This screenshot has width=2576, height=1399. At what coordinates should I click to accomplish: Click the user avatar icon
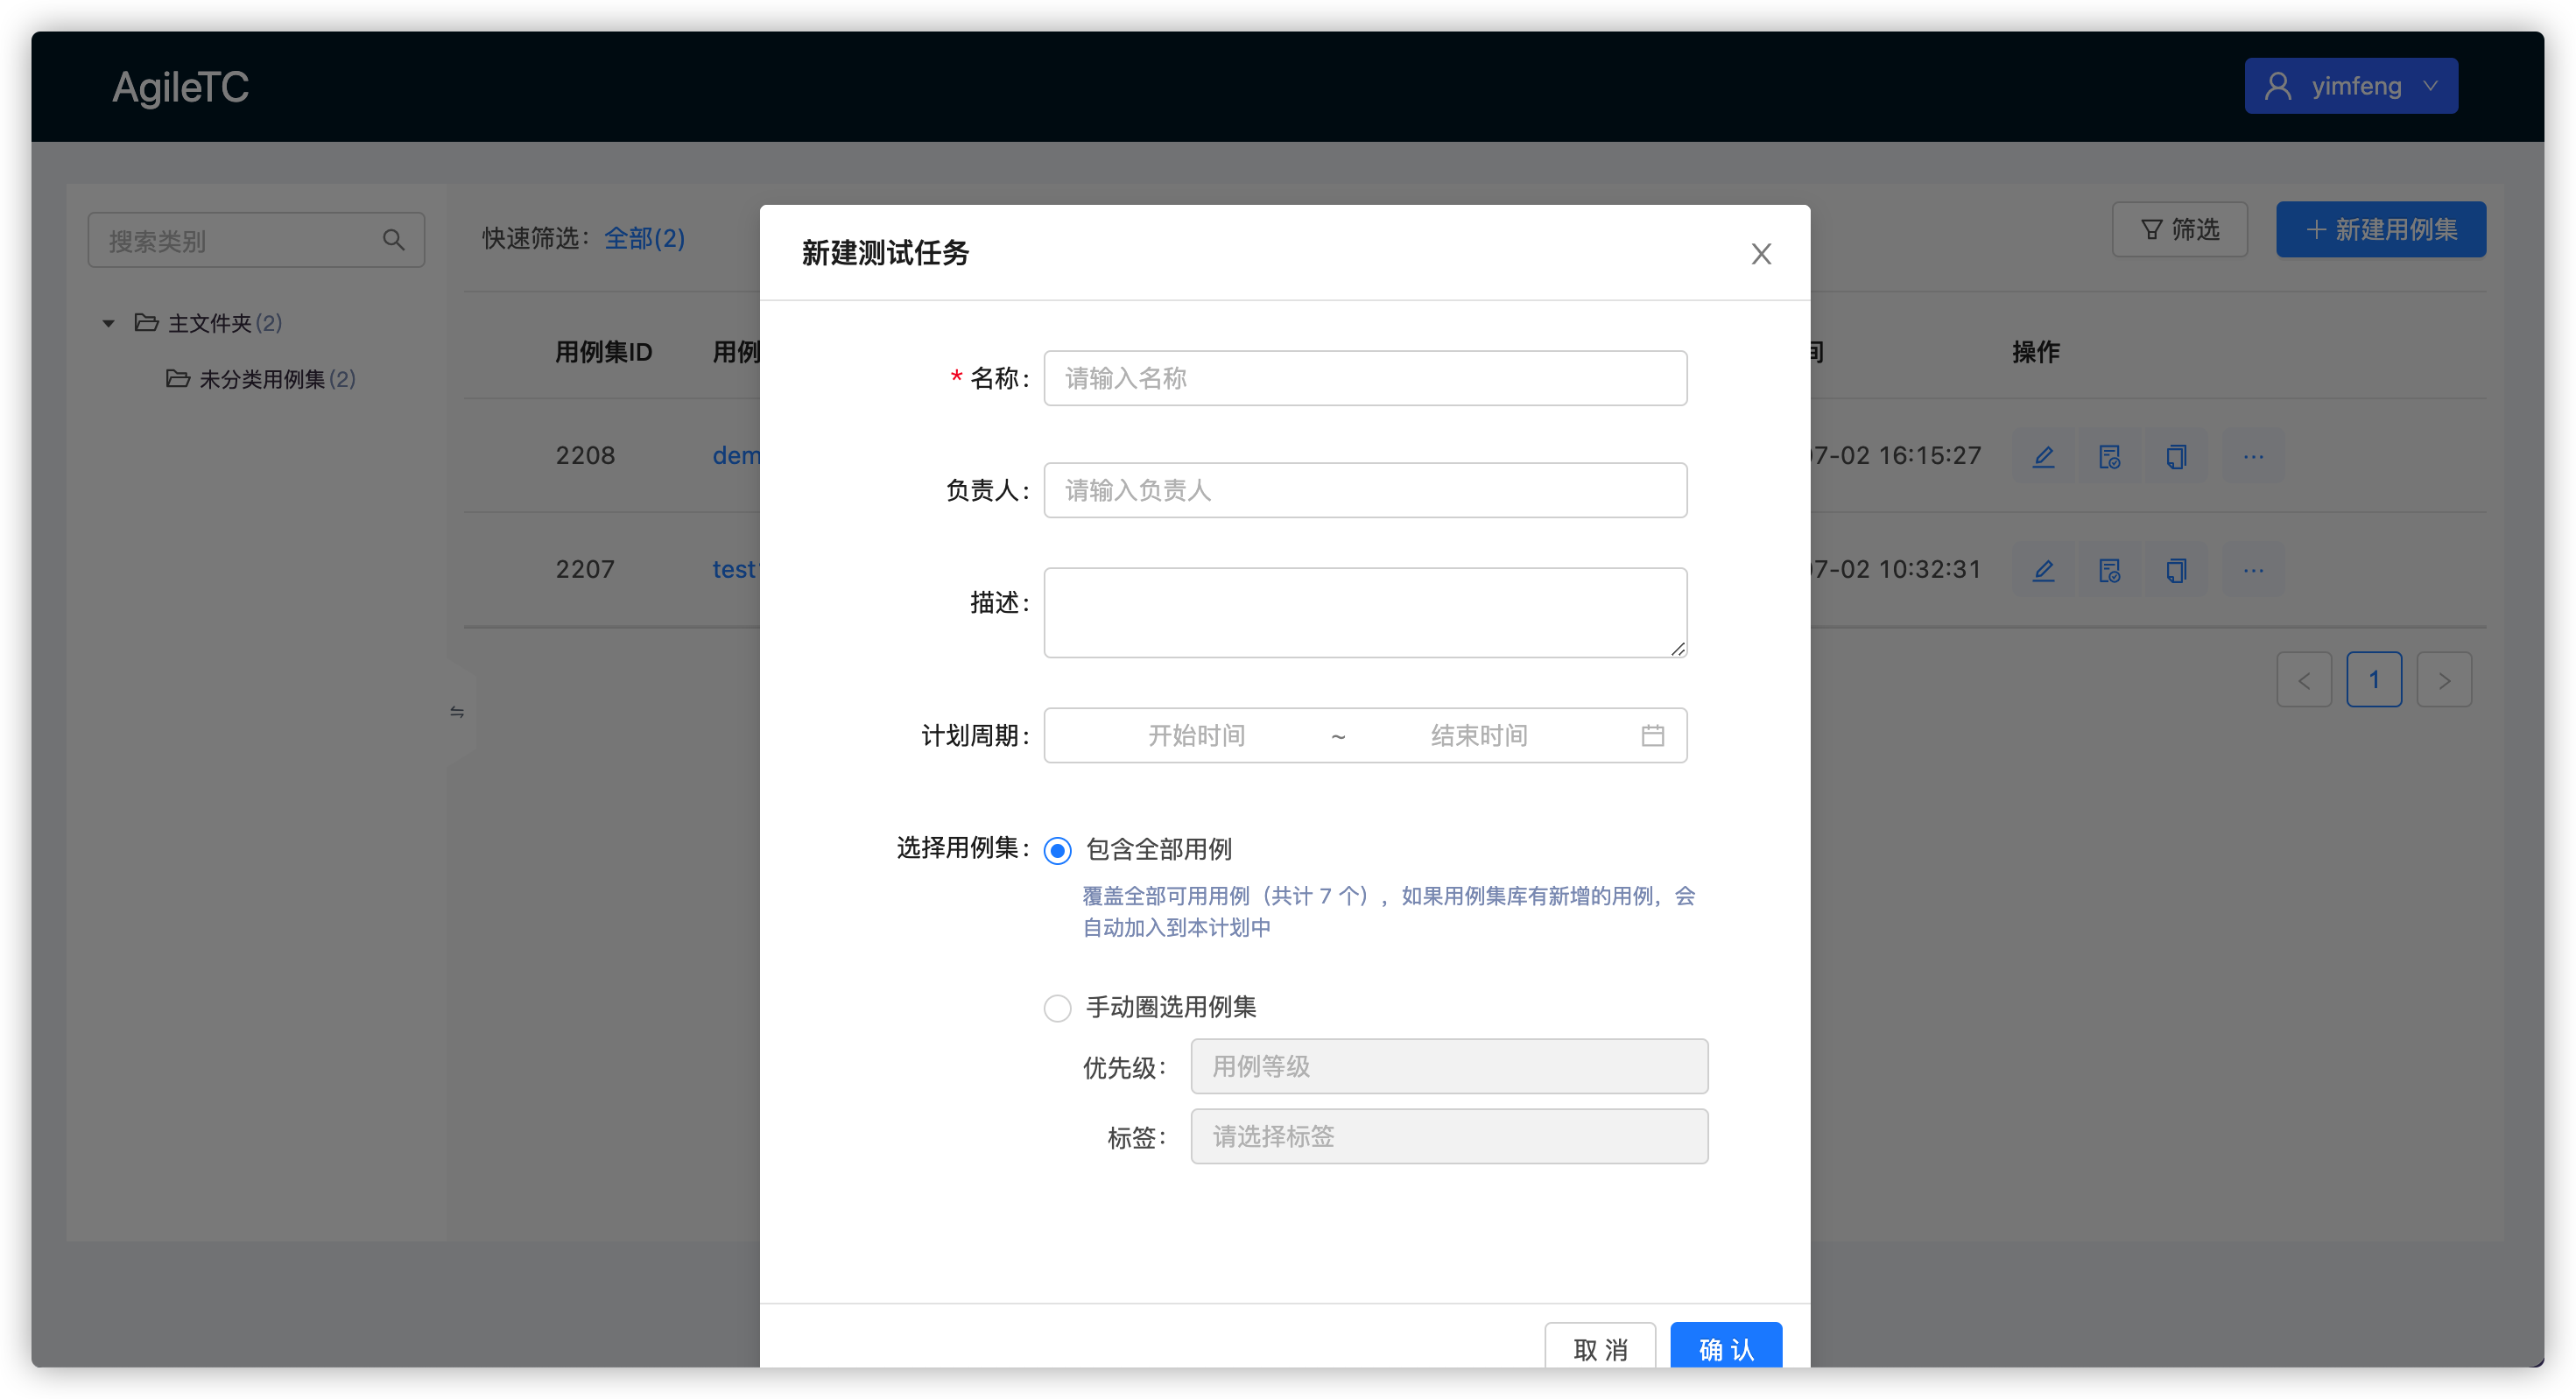[2278, 86]
